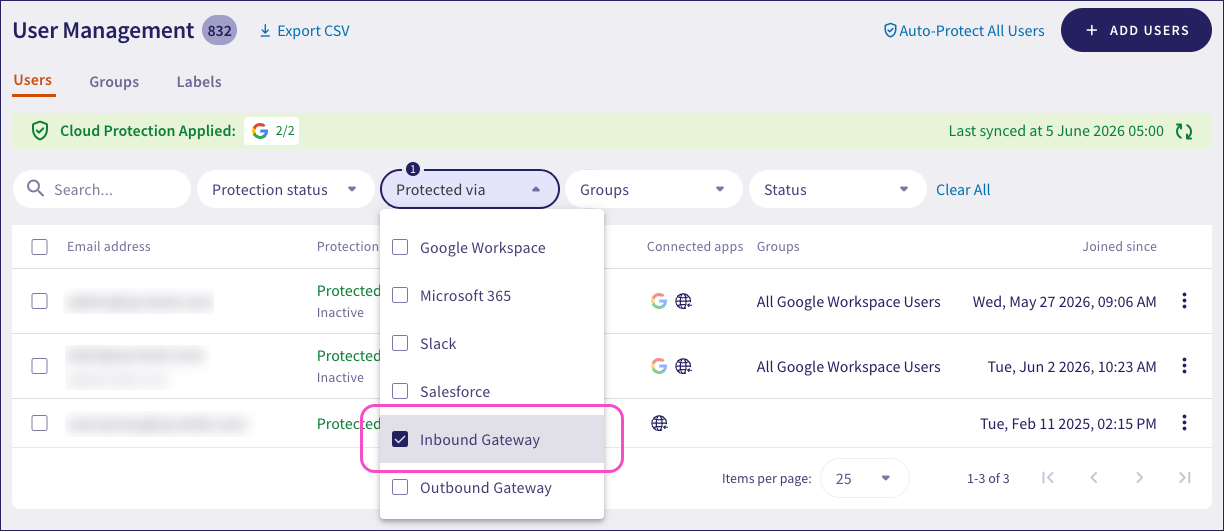1224x531 pixels.
Task: Click the '1-3 of 3' pagination text
Action: click(x=989, y=479)
